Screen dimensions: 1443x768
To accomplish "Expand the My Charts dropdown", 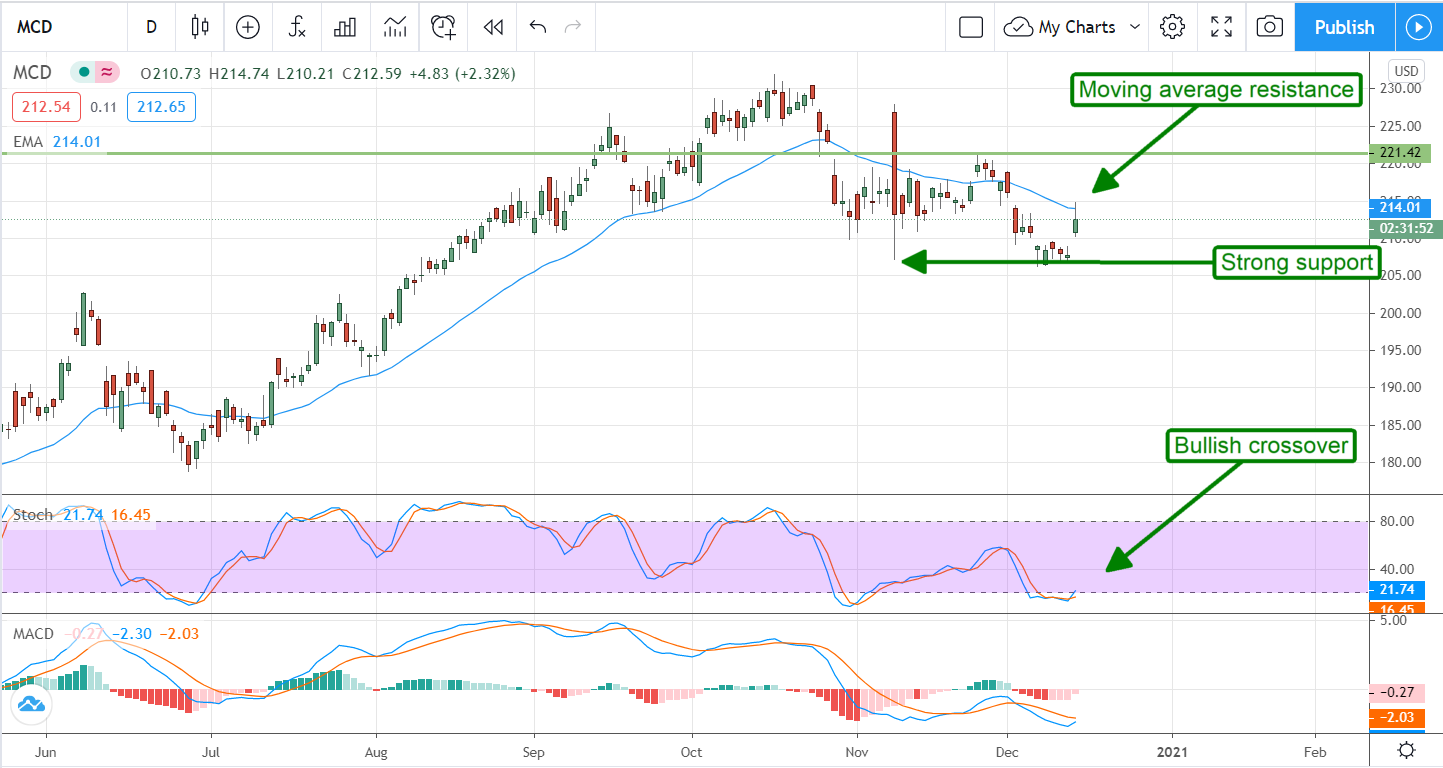I will pos(1074,27).
